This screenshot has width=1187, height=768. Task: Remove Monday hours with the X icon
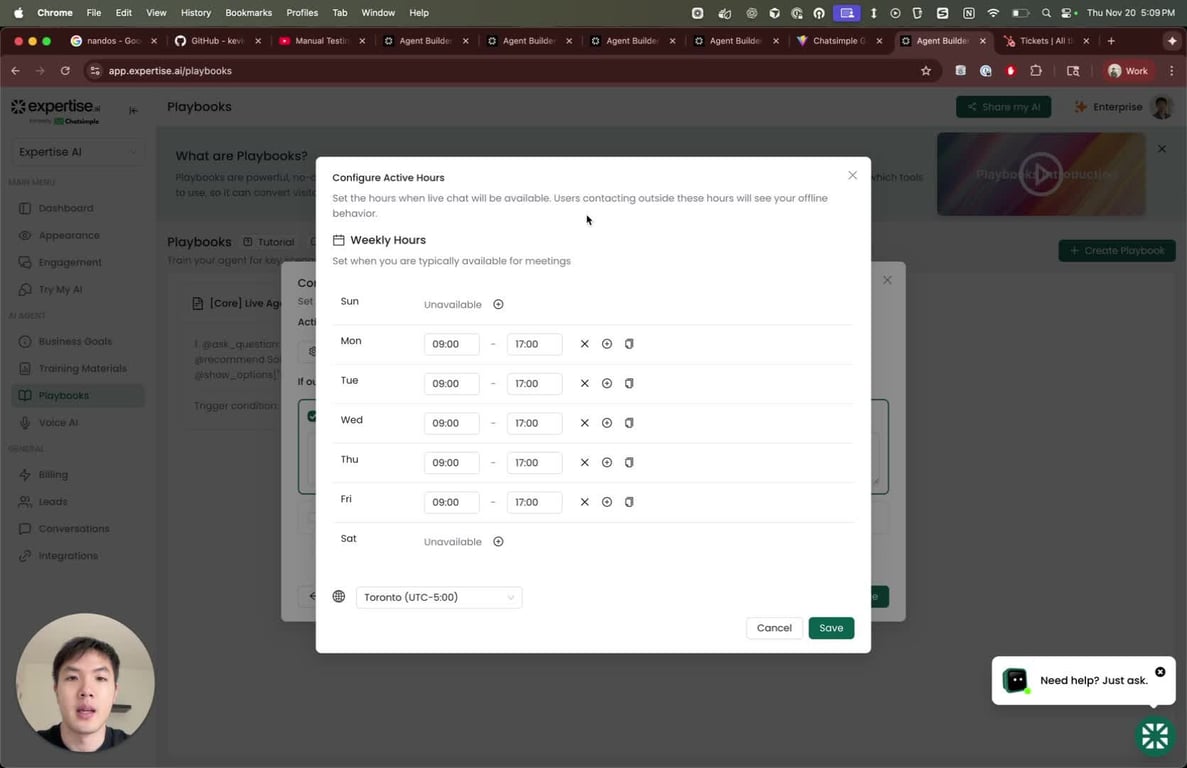pos(584,344)
